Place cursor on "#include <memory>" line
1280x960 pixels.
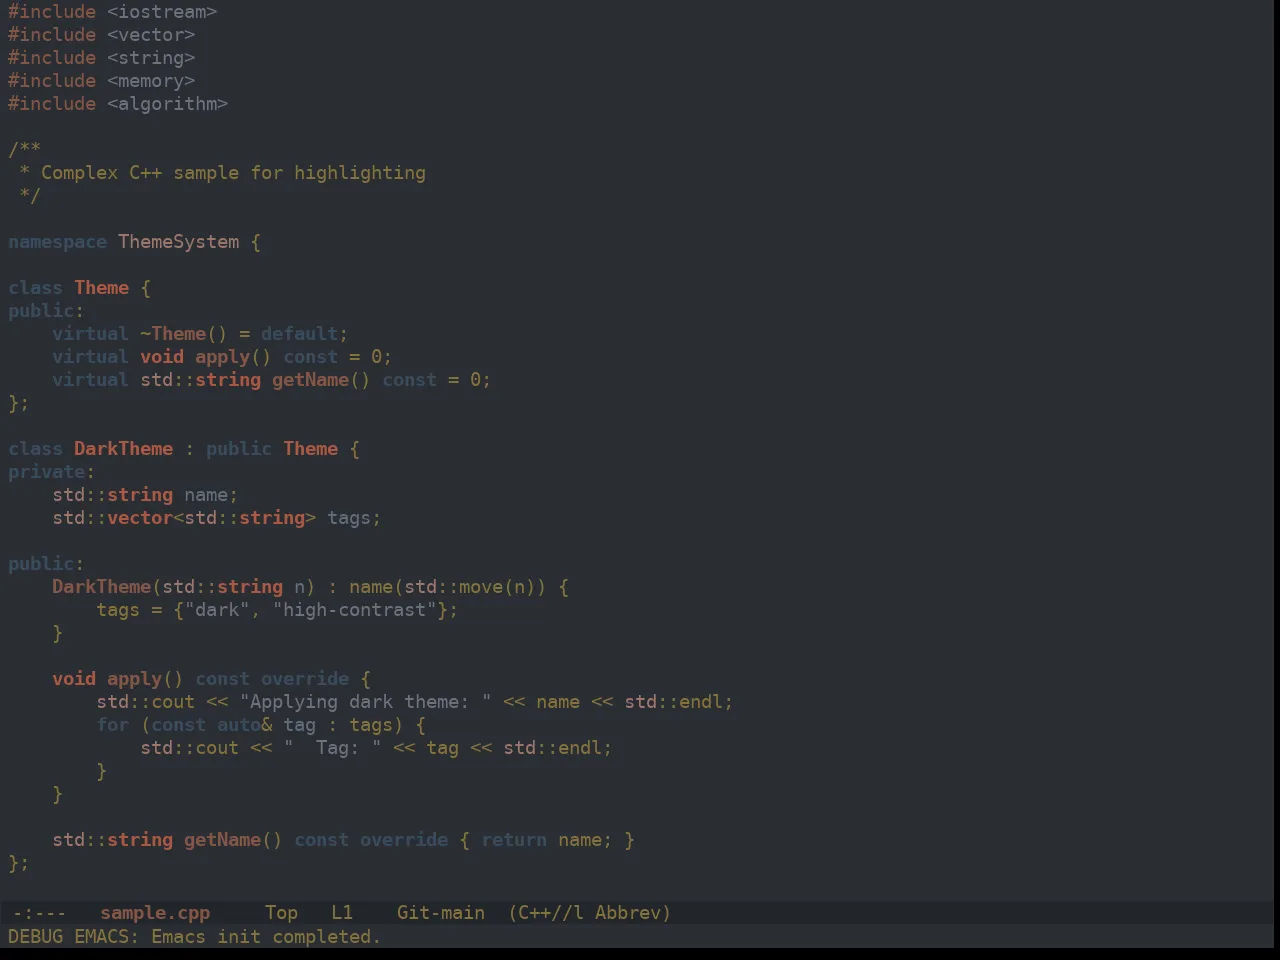101,81
